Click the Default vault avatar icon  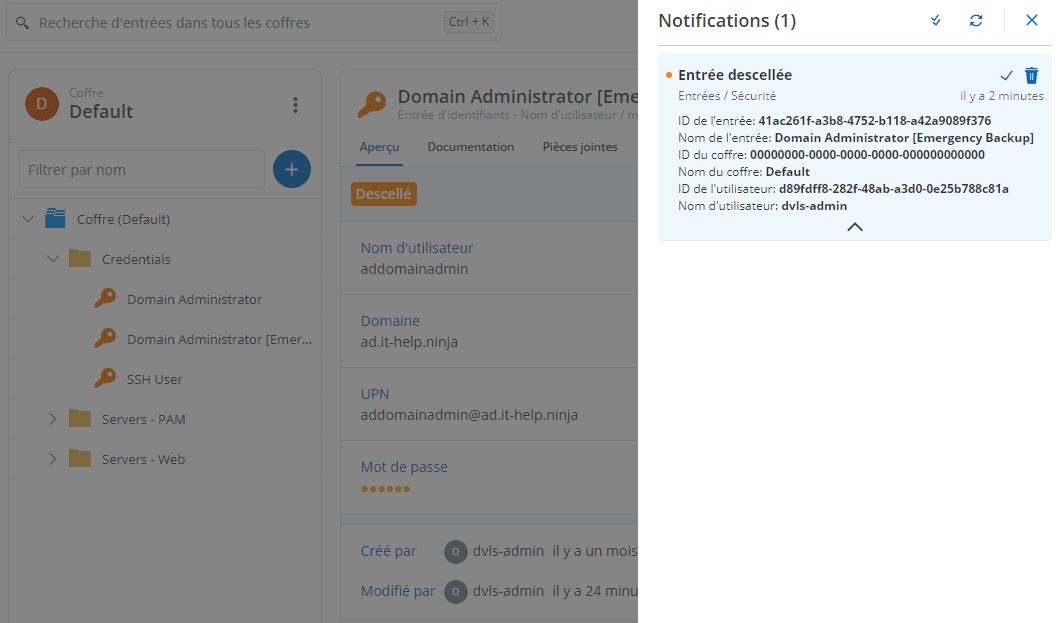(x=42, y=104)
